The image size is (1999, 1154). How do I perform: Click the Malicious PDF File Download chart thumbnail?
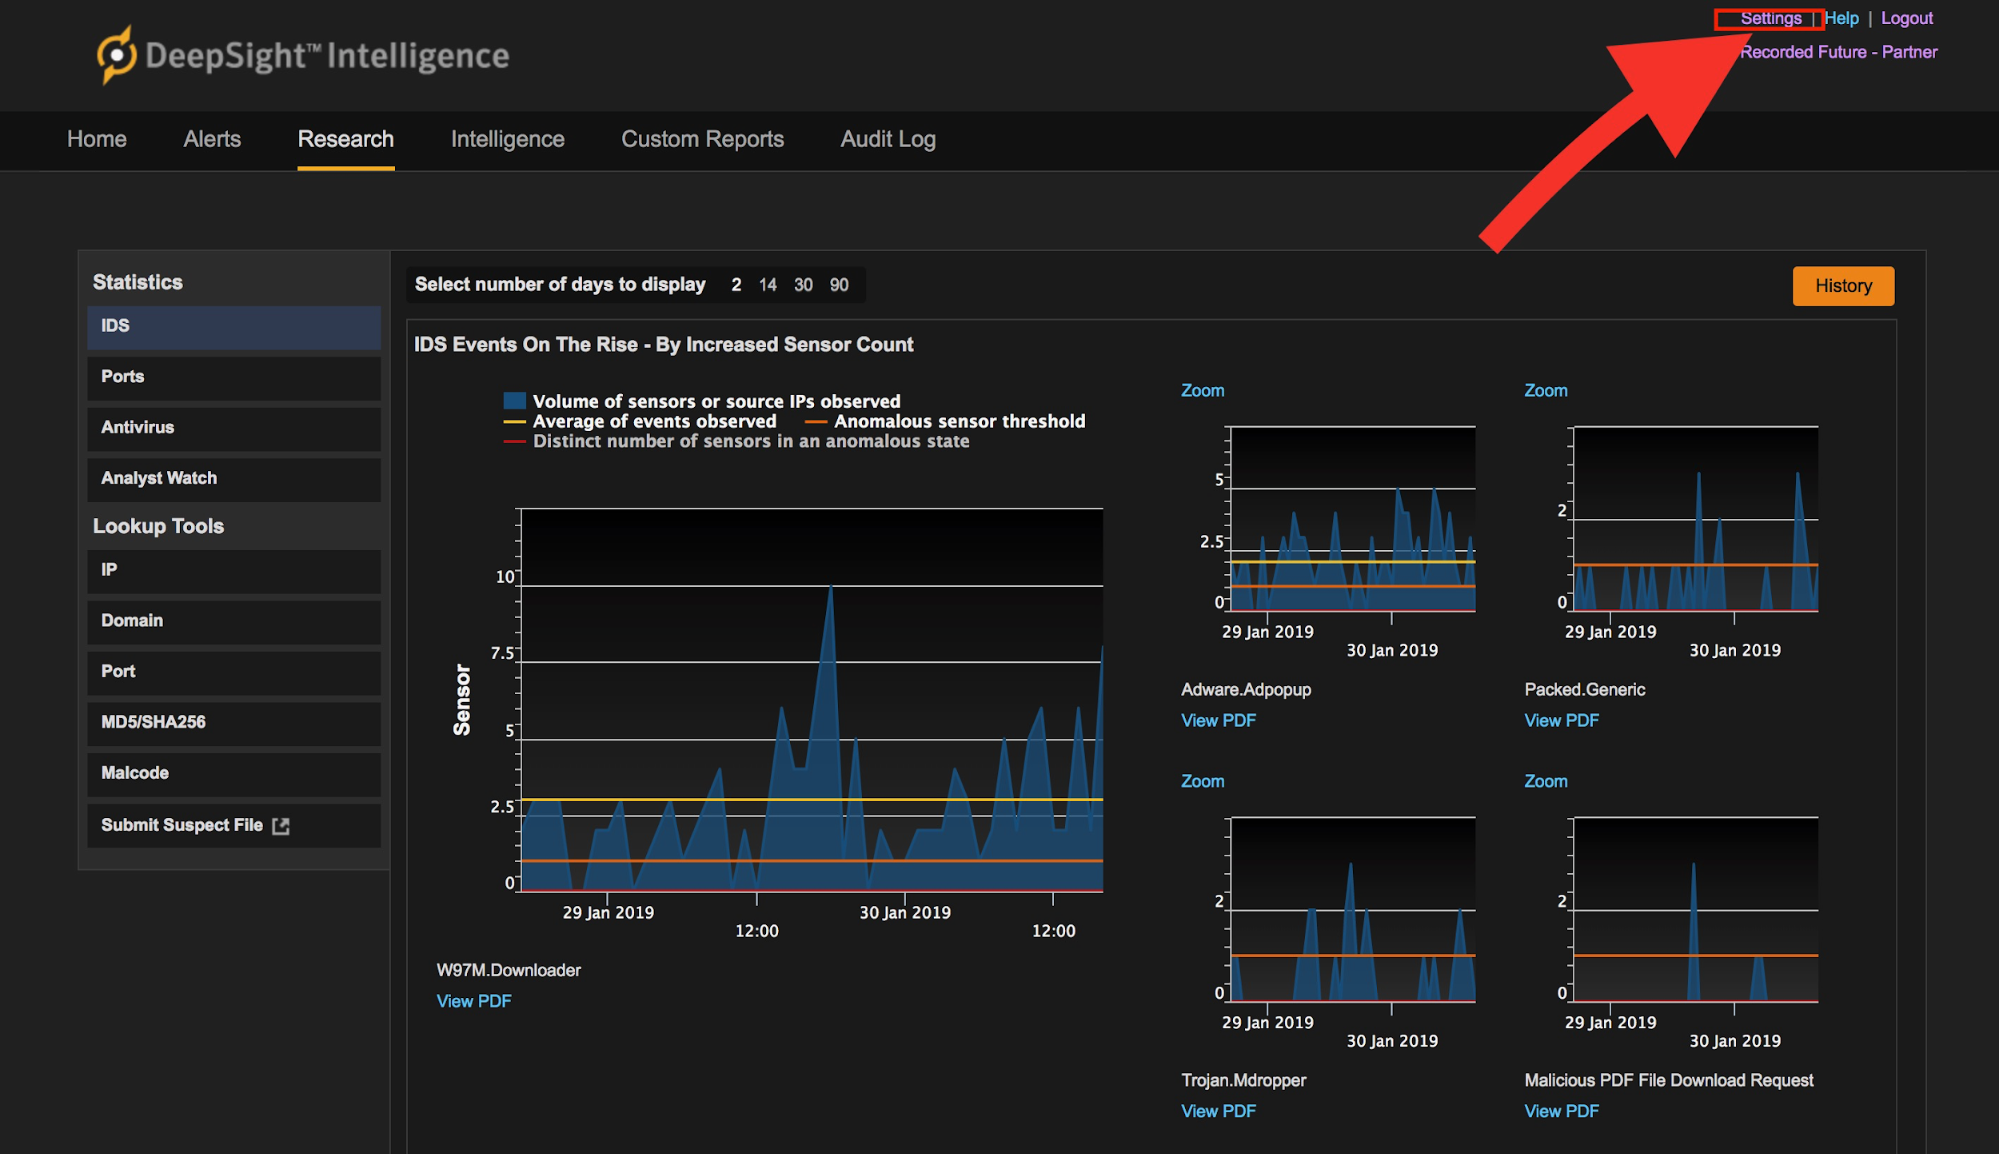coord(1695,910)
